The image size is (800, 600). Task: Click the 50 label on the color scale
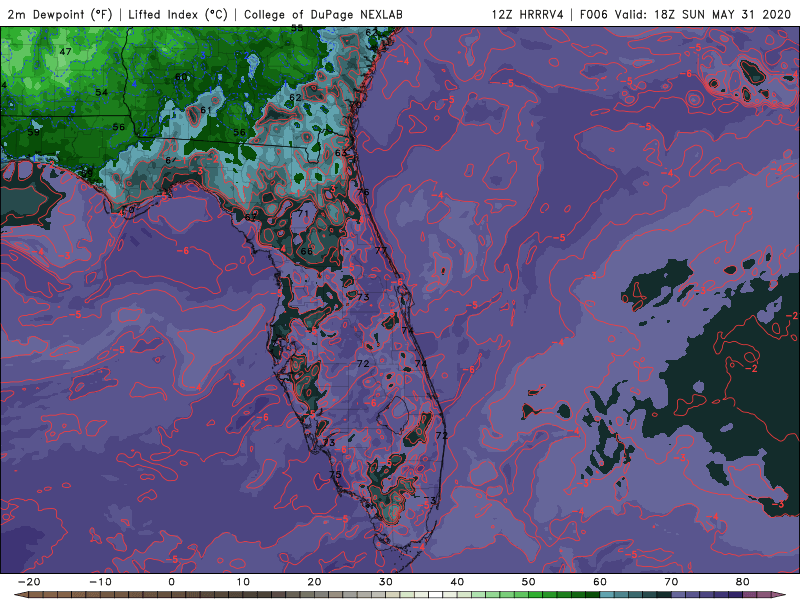click(x=529, y=582)
